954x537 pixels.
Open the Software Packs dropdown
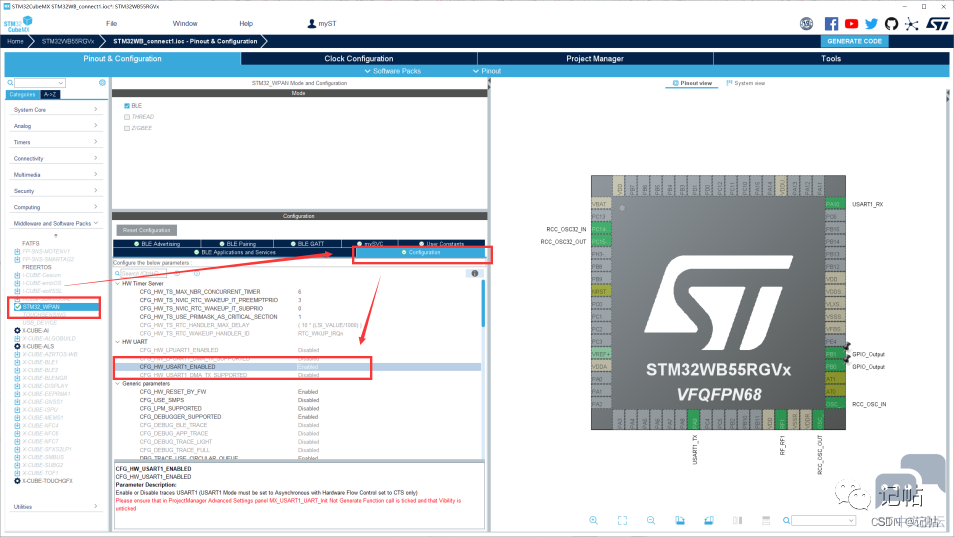click(392, 71)
